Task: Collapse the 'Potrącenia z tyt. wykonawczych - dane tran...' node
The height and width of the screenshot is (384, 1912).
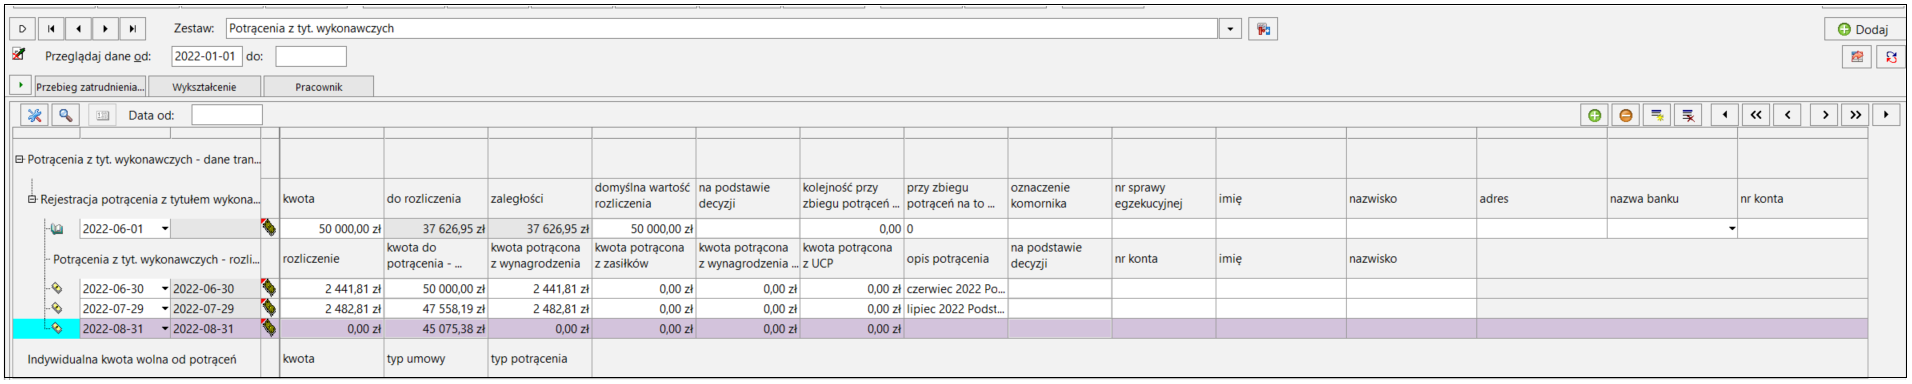Action: coord(19,159)
